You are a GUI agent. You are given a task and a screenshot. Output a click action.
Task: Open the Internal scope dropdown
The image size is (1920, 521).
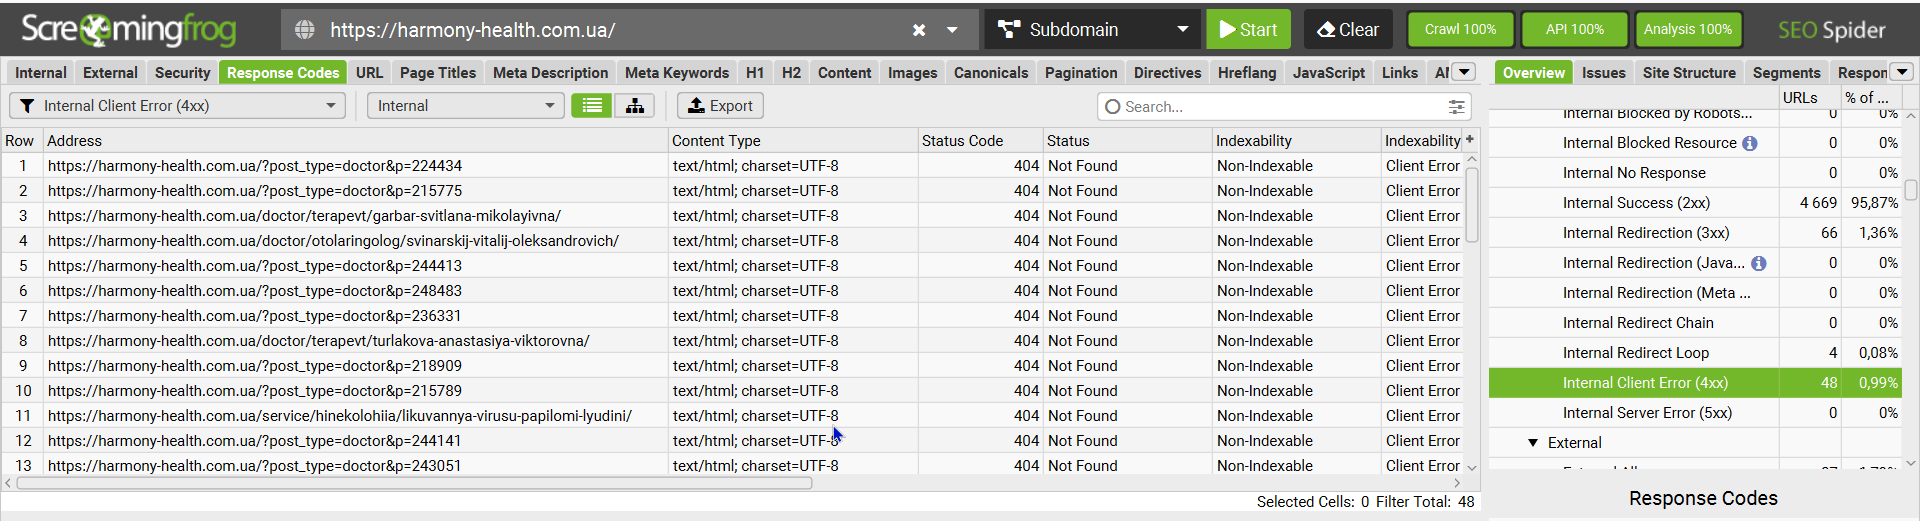point(465,106)
